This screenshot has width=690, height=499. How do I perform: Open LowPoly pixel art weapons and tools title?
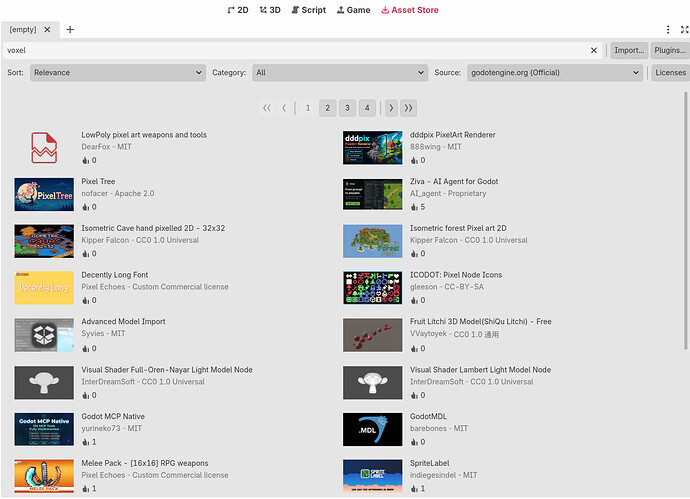[x=144, y=135]
